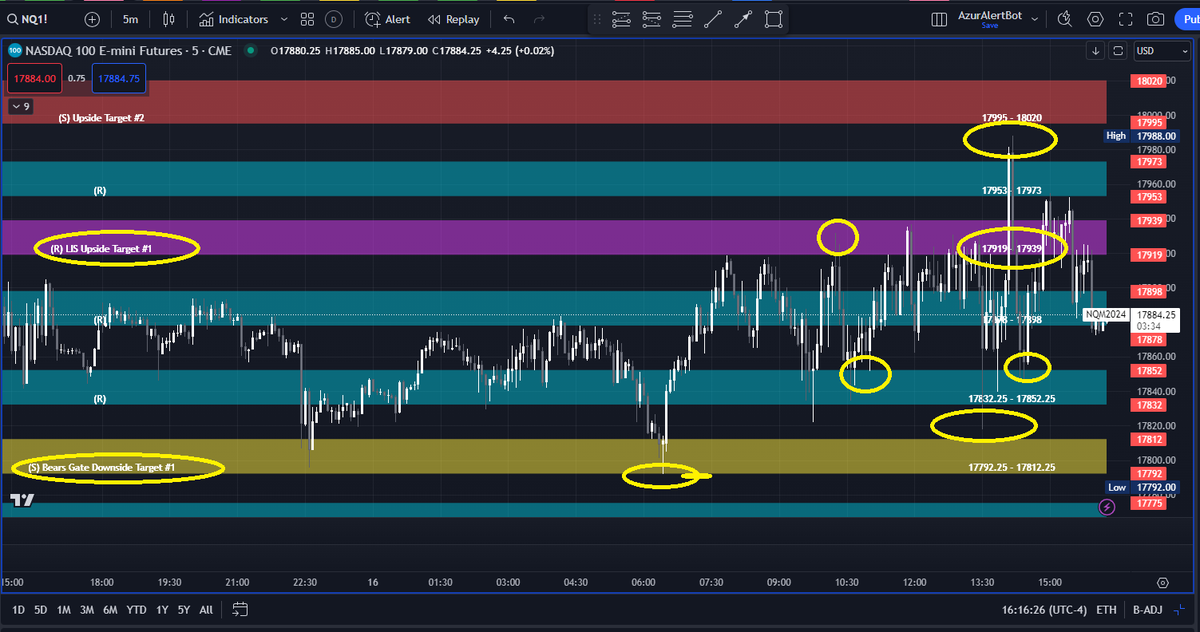Save the AzurAlertBot layout
The height and width of the screenshot is (632, 1200).
[990, 26]
